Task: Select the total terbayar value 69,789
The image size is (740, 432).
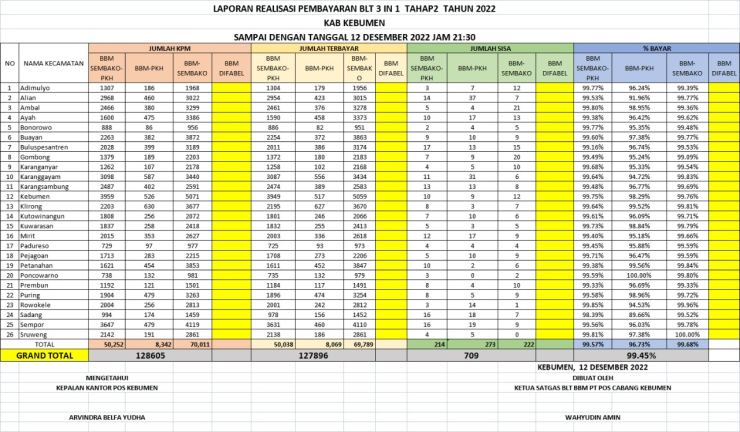Action: point(359,345)
